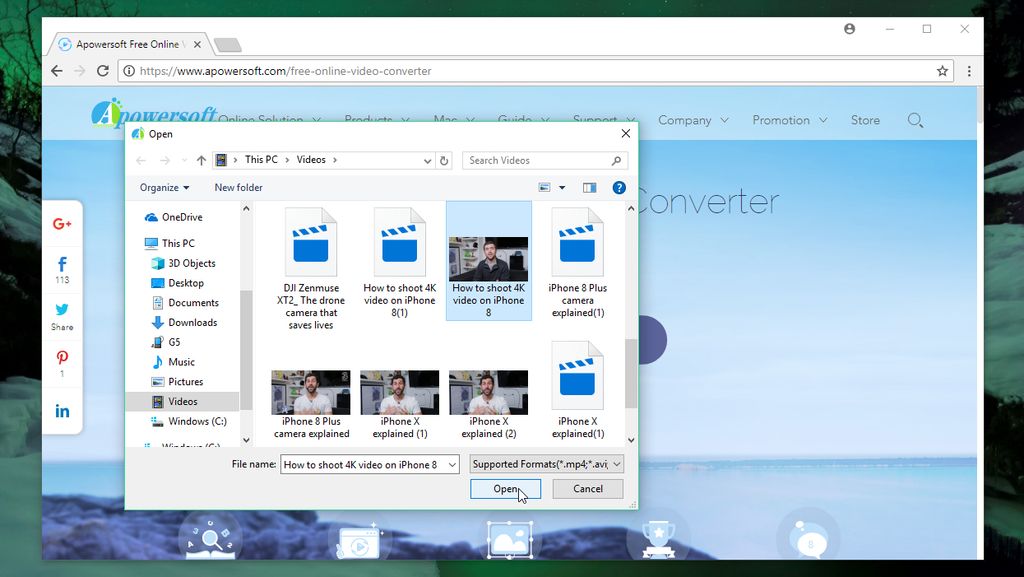Show the preview pane icon
This screenshot has width=1024, height=577.
[x=588, y=187]
